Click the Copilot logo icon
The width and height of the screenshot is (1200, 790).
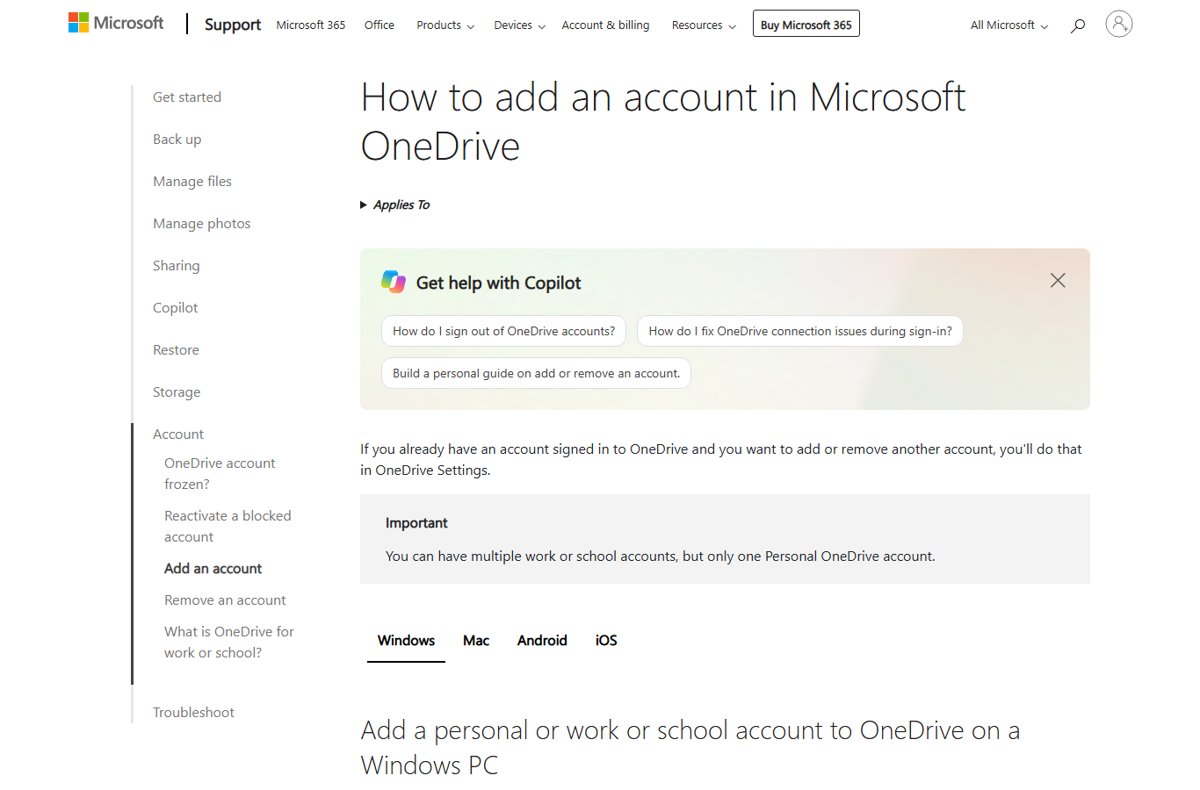(x=394, y=282)
